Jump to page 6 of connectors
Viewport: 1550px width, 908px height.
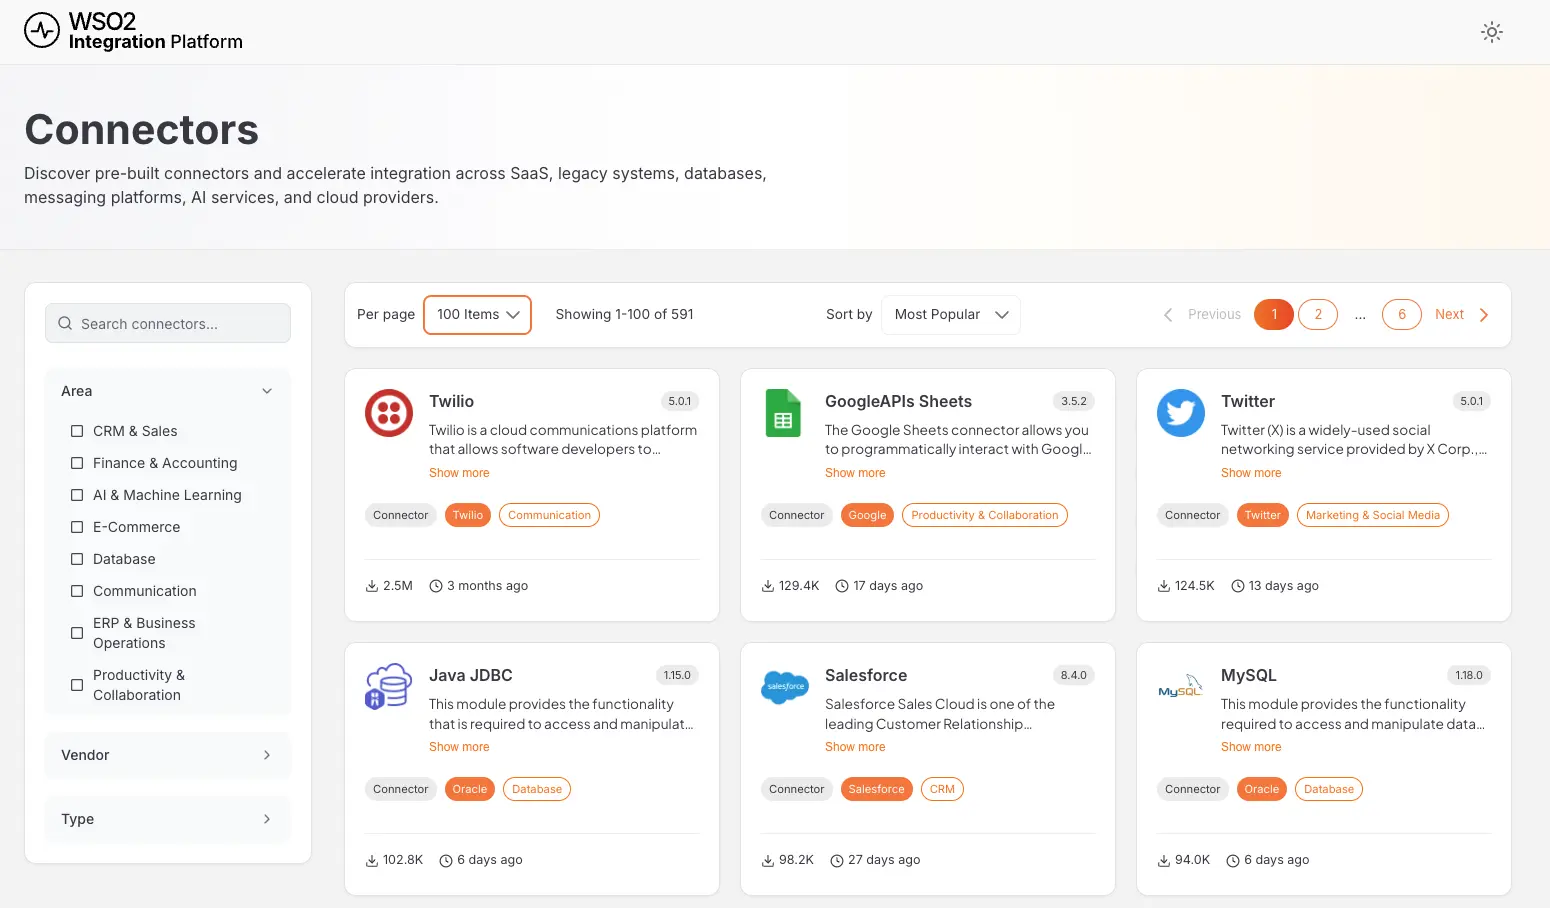click(1401, 315)
